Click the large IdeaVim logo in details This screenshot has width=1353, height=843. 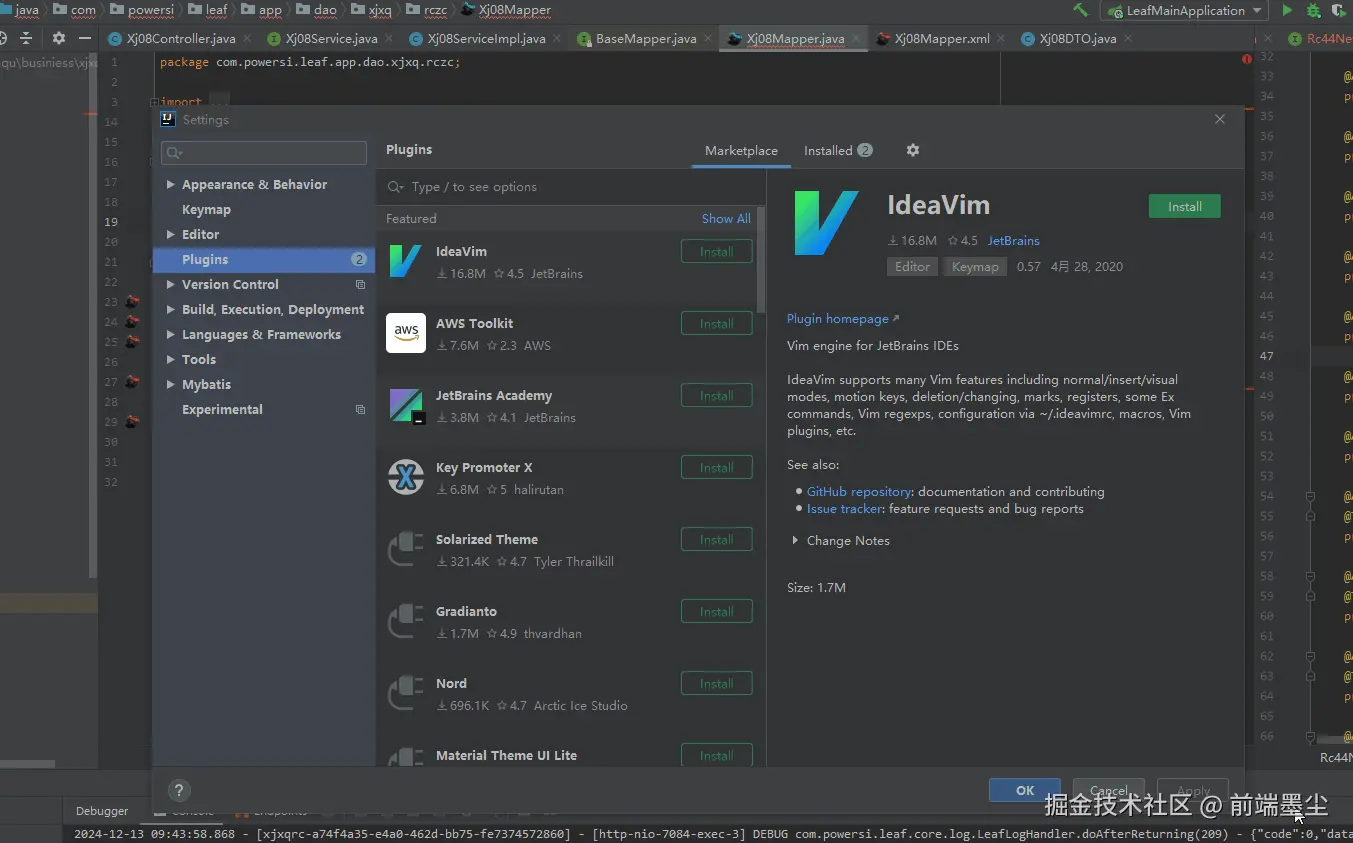tap(826, 223)
